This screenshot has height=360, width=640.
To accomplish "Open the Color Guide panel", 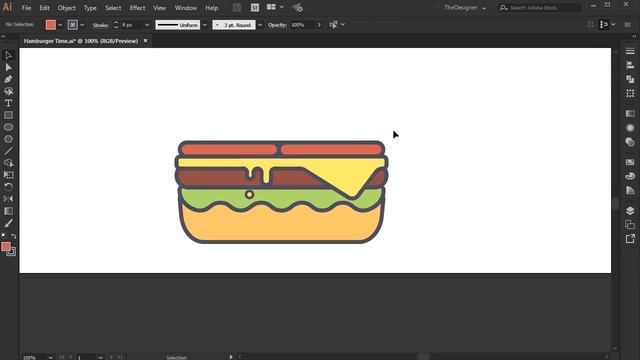I will coord(630,190).
